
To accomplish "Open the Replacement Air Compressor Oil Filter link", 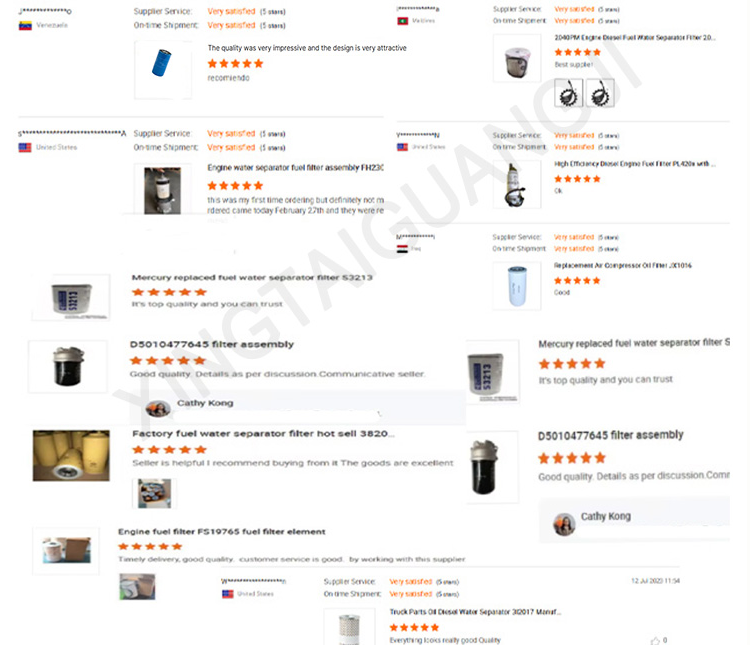I will 622,265.
